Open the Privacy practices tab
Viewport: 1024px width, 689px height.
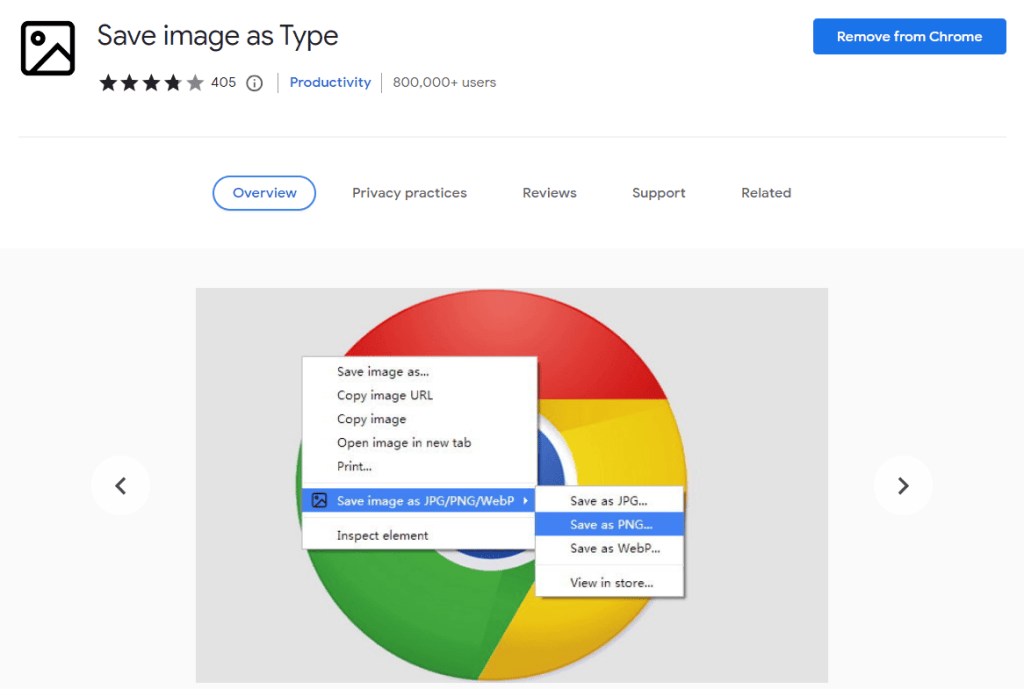pos(409,192)
